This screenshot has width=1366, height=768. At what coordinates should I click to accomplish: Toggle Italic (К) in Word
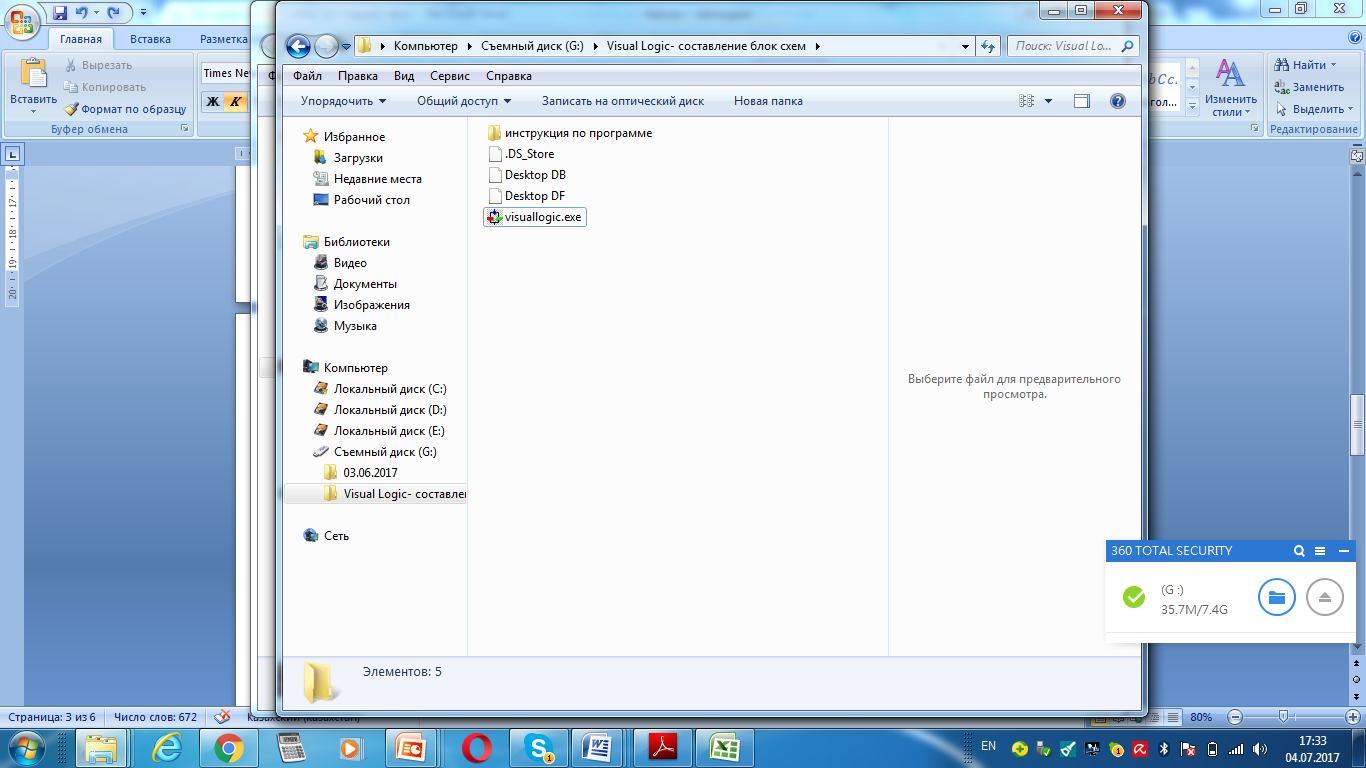235,101
